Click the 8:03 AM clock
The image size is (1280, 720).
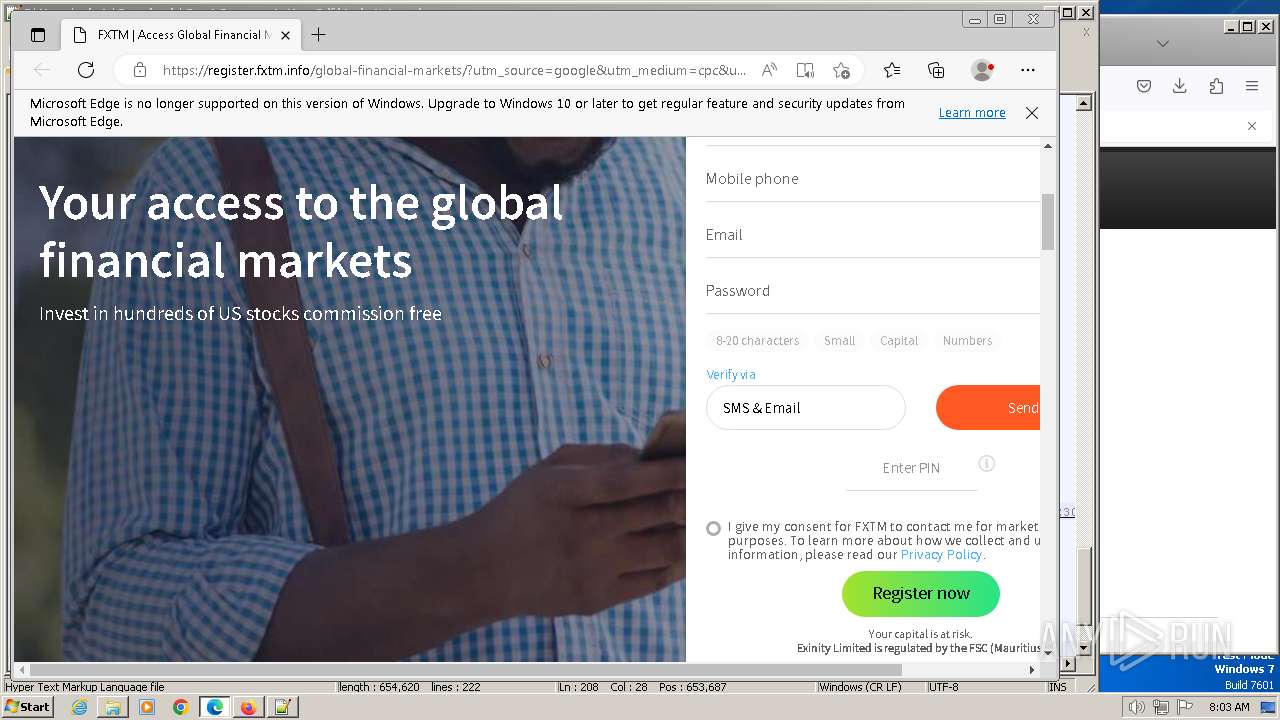(x=1229, y=707)
